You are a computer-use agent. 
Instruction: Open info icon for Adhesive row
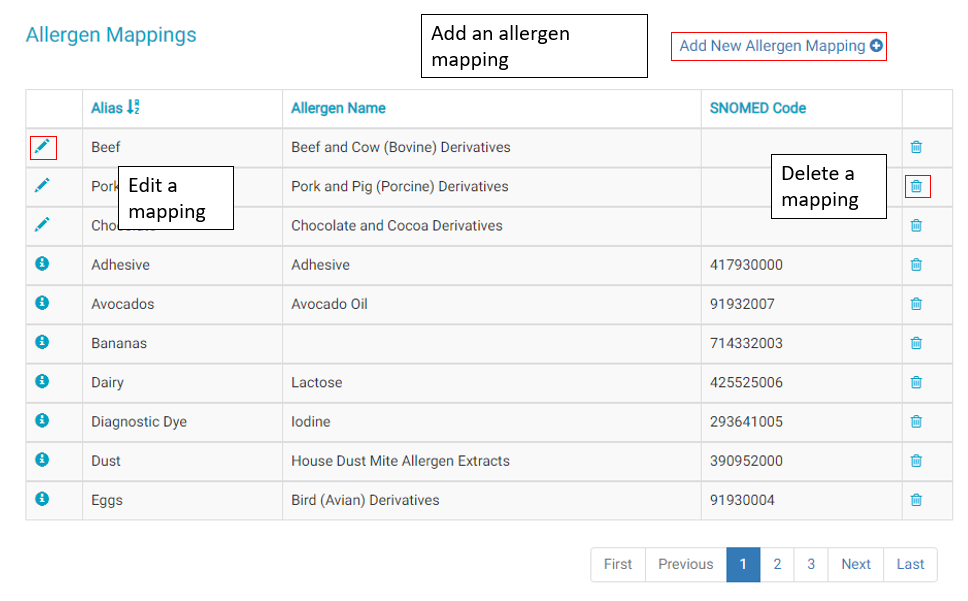pos(42,264)
